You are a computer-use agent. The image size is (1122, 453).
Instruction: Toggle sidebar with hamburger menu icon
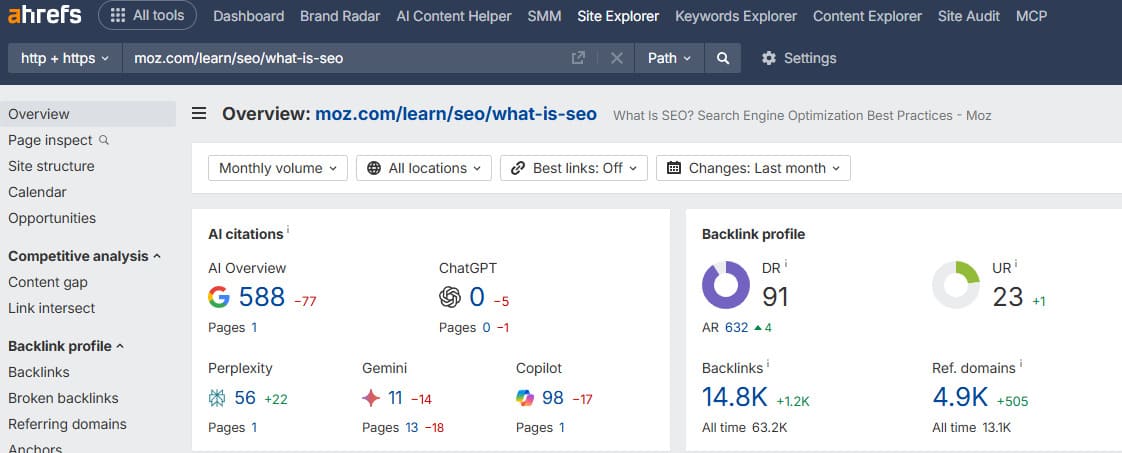click(199, 114)
